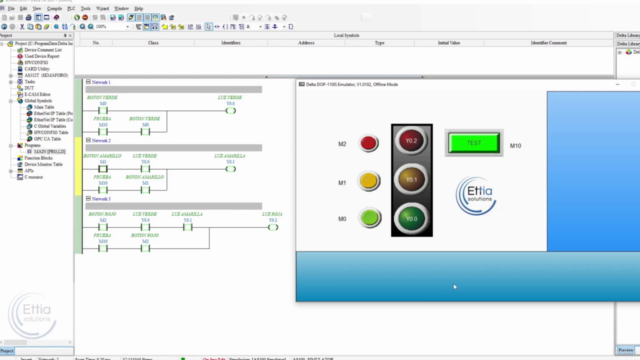
Task: Open E-CAM Editor in project tree
Action: [37, 94]
